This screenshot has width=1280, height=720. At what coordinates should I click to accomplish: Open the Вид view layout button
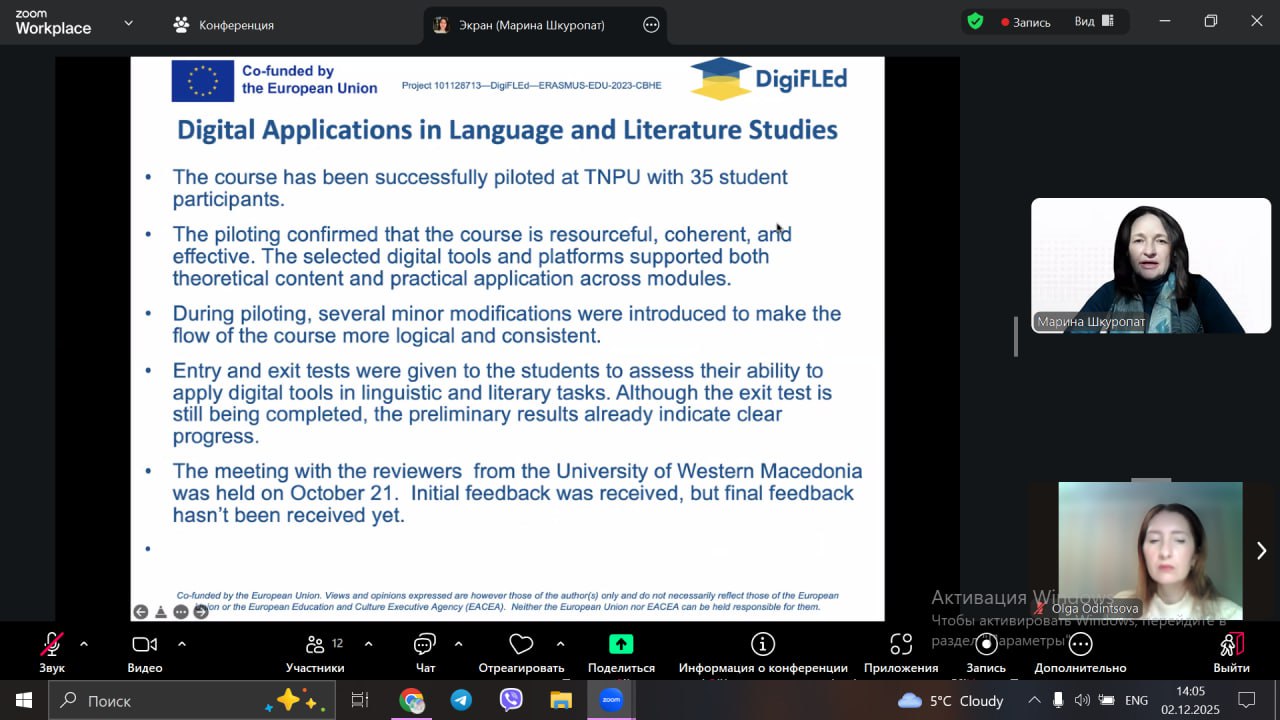pos(1093,22)
